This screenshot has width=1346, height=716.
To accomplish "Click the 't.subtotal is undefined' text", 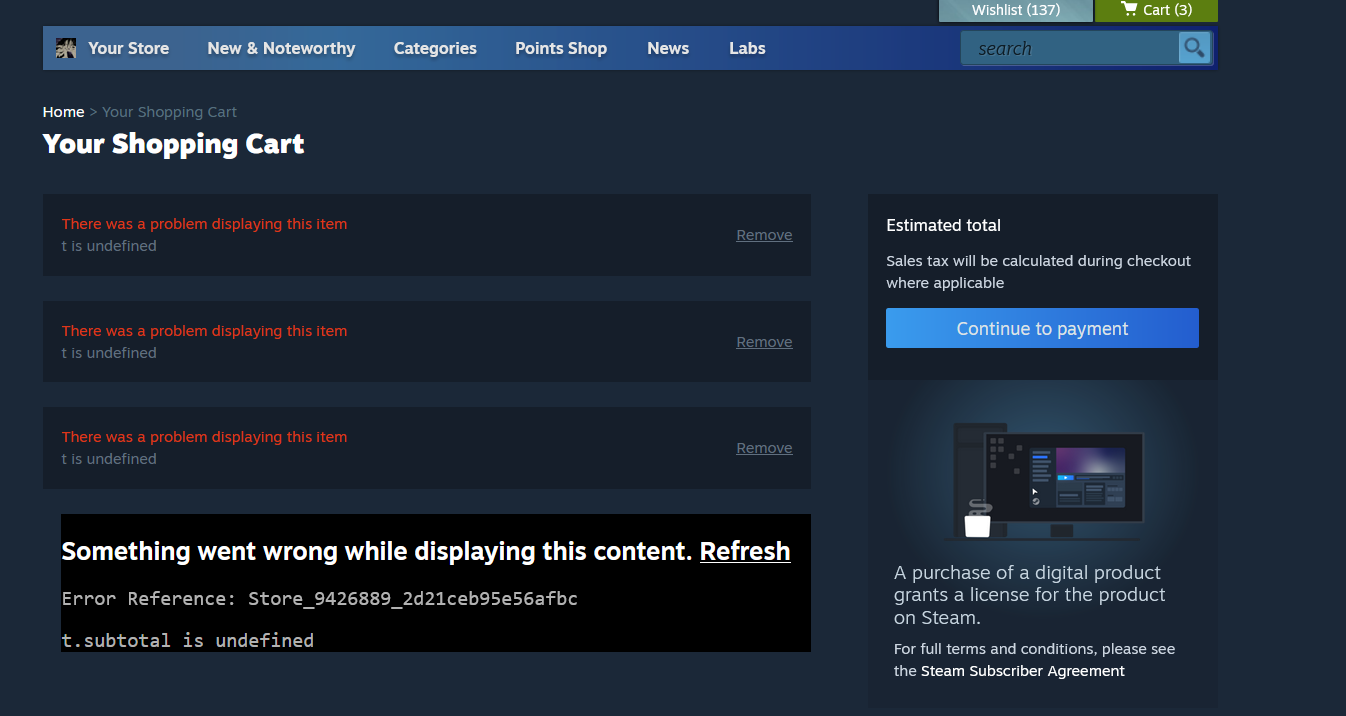I will pos(188,640).
